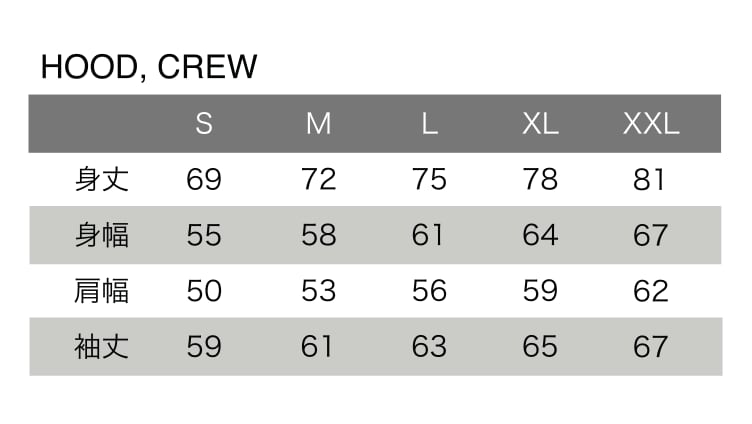
Task: Click the 身丈 row label
Action: coord(102,180)
